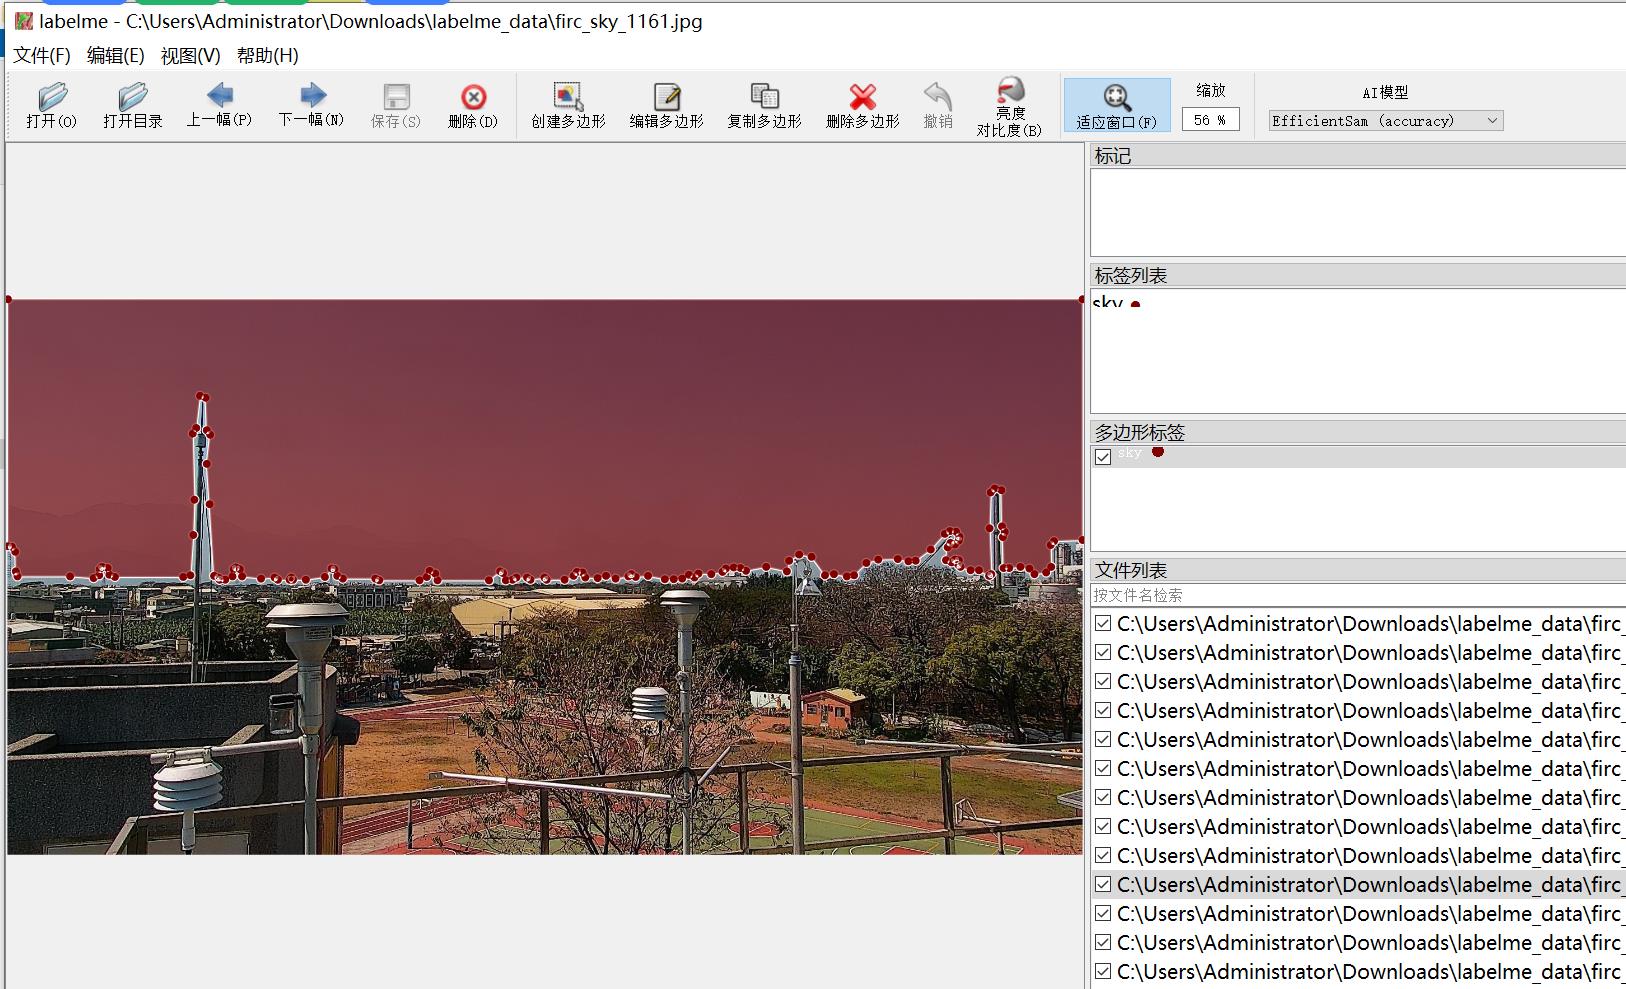Viewport: 1626px width, 989px height.
Task: Open the AI model EfficientSam dropdown
Action: (1385, 120)
